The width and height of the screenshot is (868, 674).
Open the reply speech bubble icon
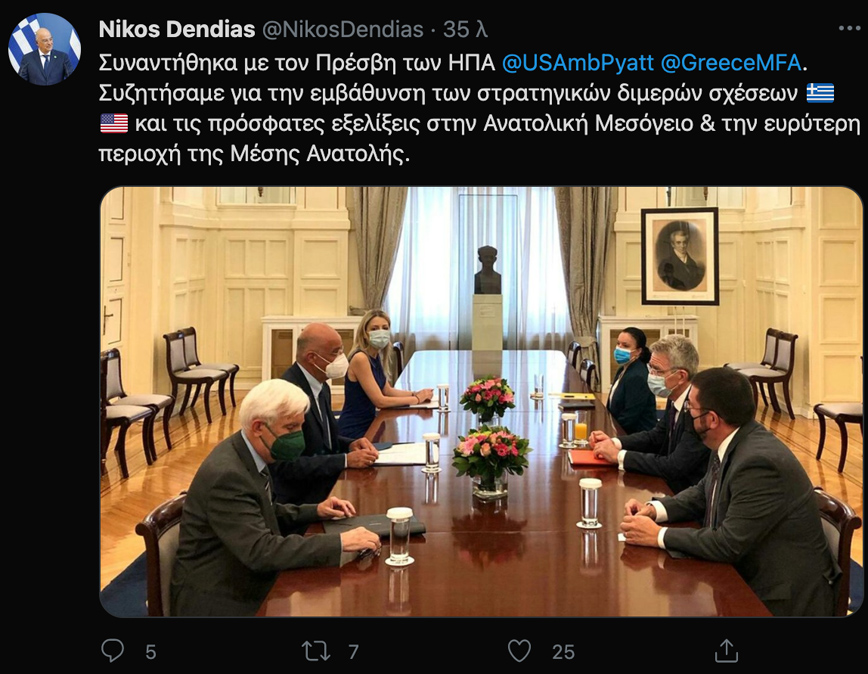tap(113, 650)
